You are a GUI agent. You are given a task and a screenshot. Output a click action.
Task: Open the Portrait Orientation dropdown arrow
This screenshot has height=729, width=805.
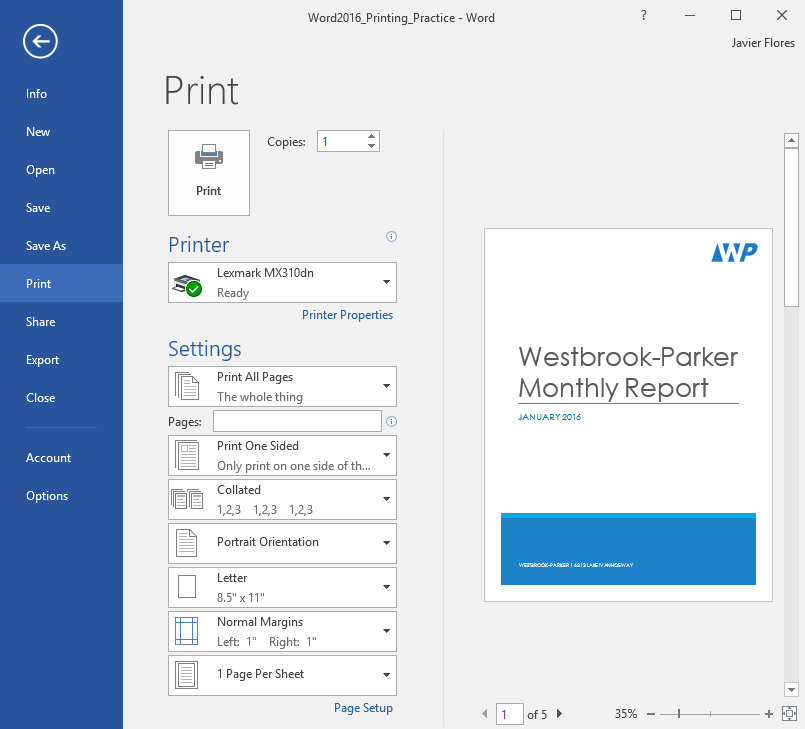pos(386,542)
